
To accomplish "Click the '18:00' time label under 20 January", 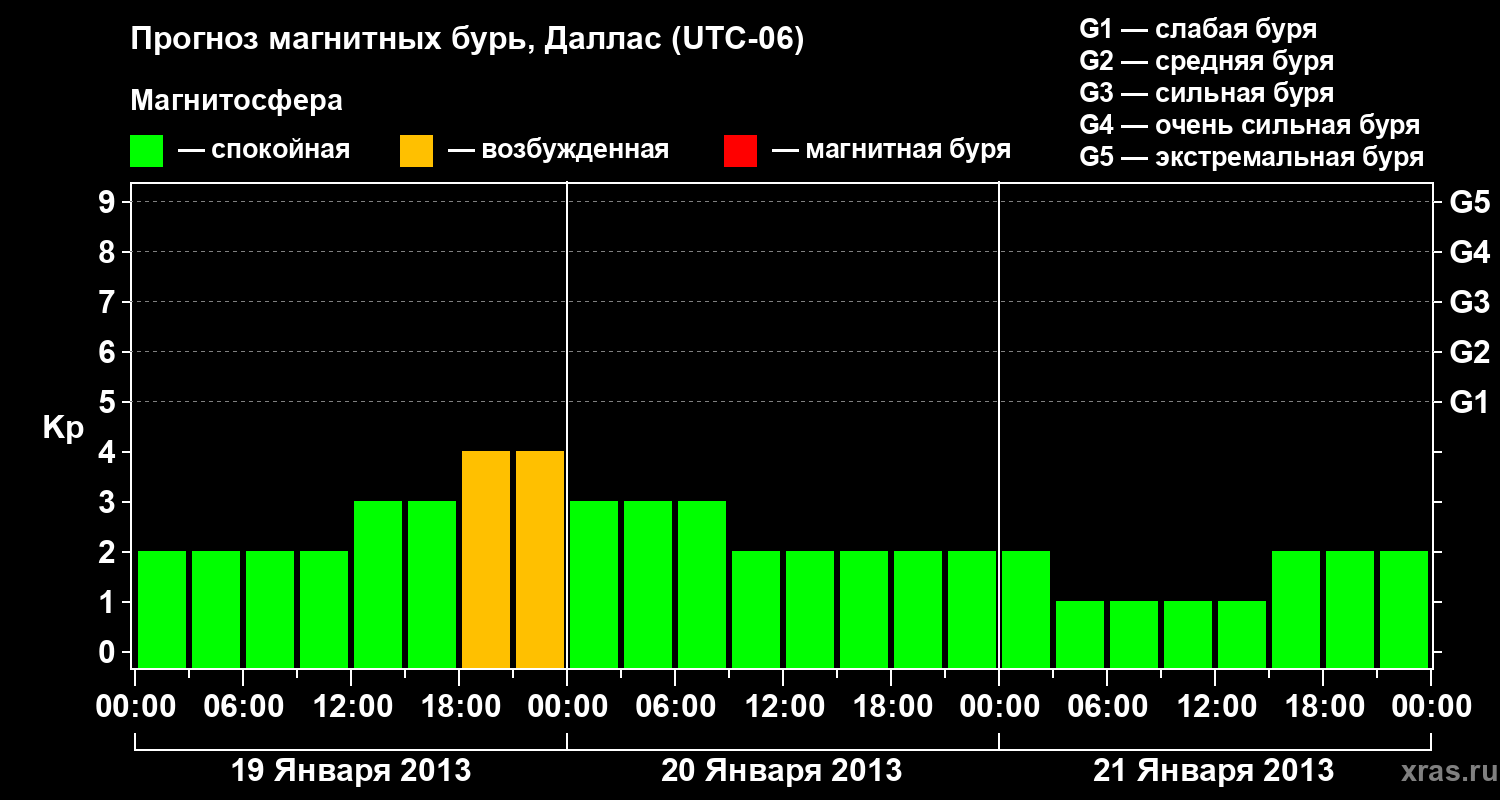I will point(892,707).
